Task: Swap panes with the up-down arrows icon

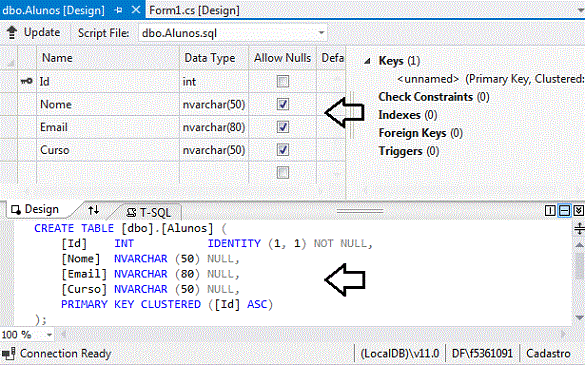Action: point(93,210)
